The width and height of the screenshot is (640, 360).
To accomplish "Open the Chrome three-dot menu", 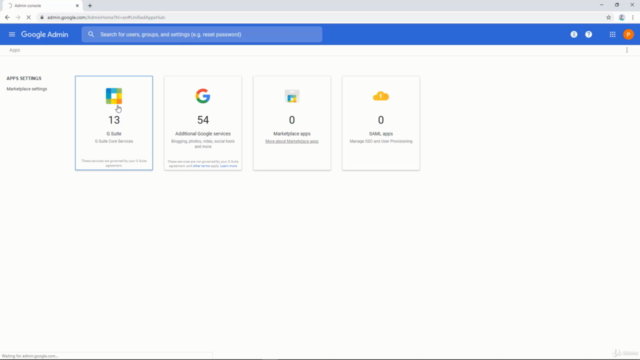I will (633, 17).
